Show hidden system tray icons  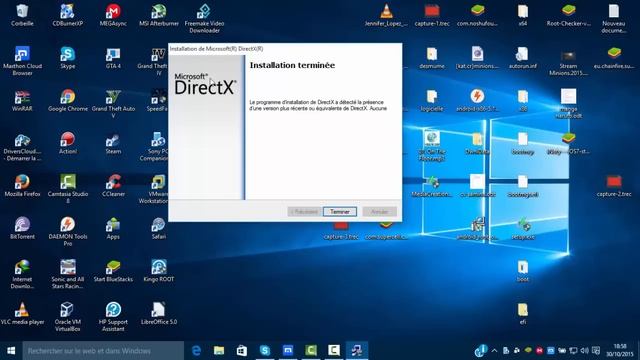[494, 351]
